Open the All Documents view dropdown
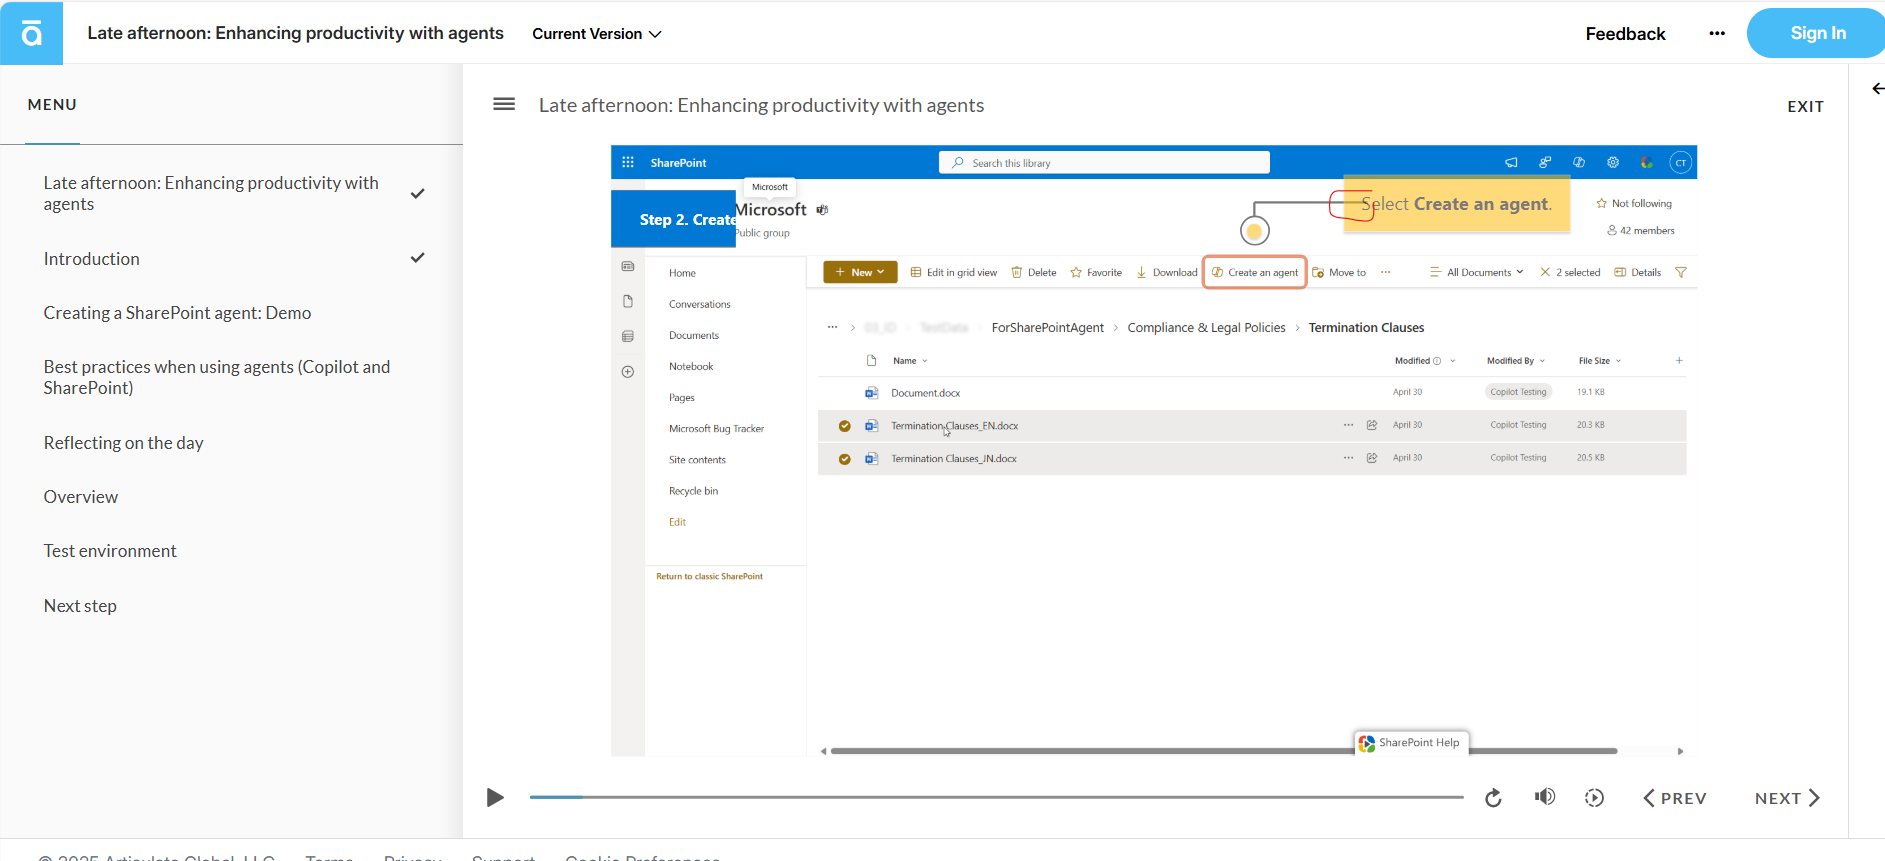The width and height of the screenshot is (1885, 861). (x=1477, y=272)
